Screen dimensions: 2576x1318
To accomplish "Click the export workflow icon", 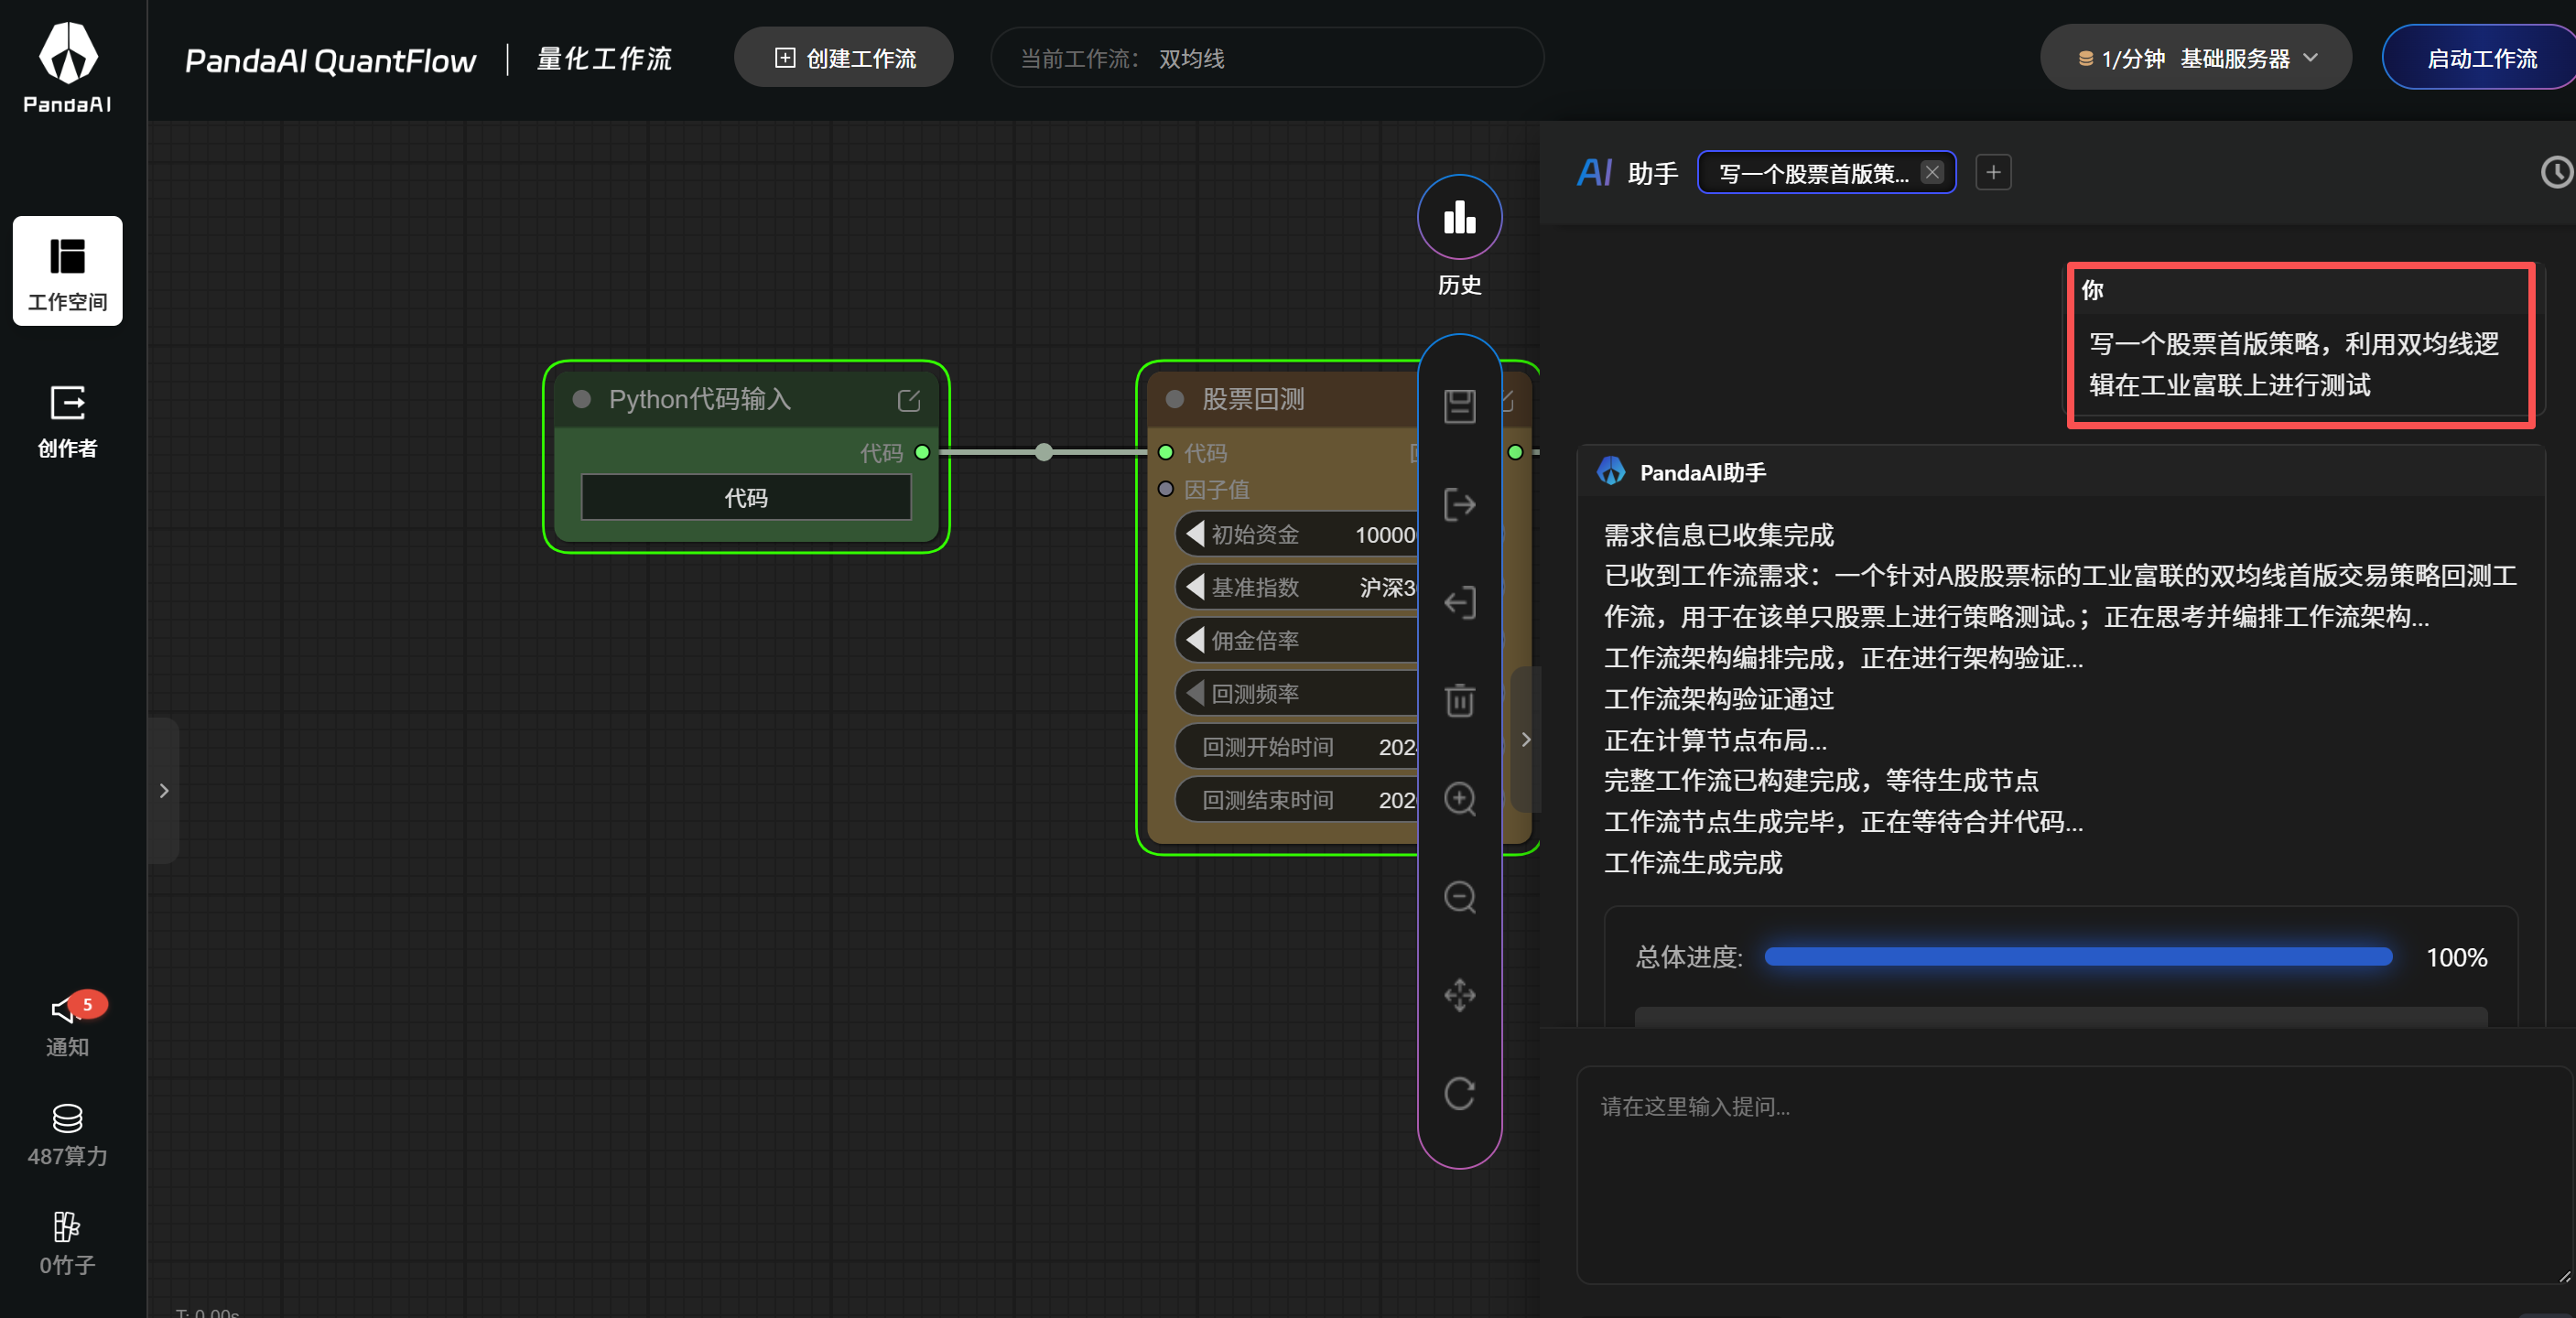I will coord(1459,504).
